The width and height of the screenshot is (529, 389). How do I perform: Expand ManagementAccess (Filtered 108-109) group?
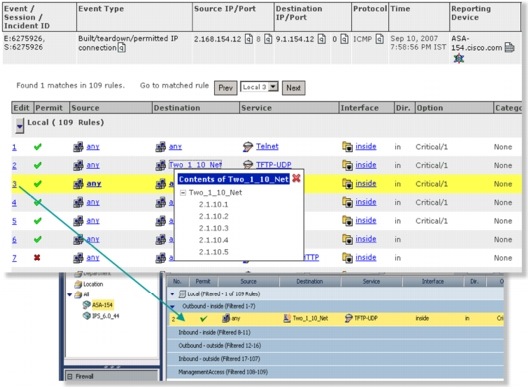223,372
